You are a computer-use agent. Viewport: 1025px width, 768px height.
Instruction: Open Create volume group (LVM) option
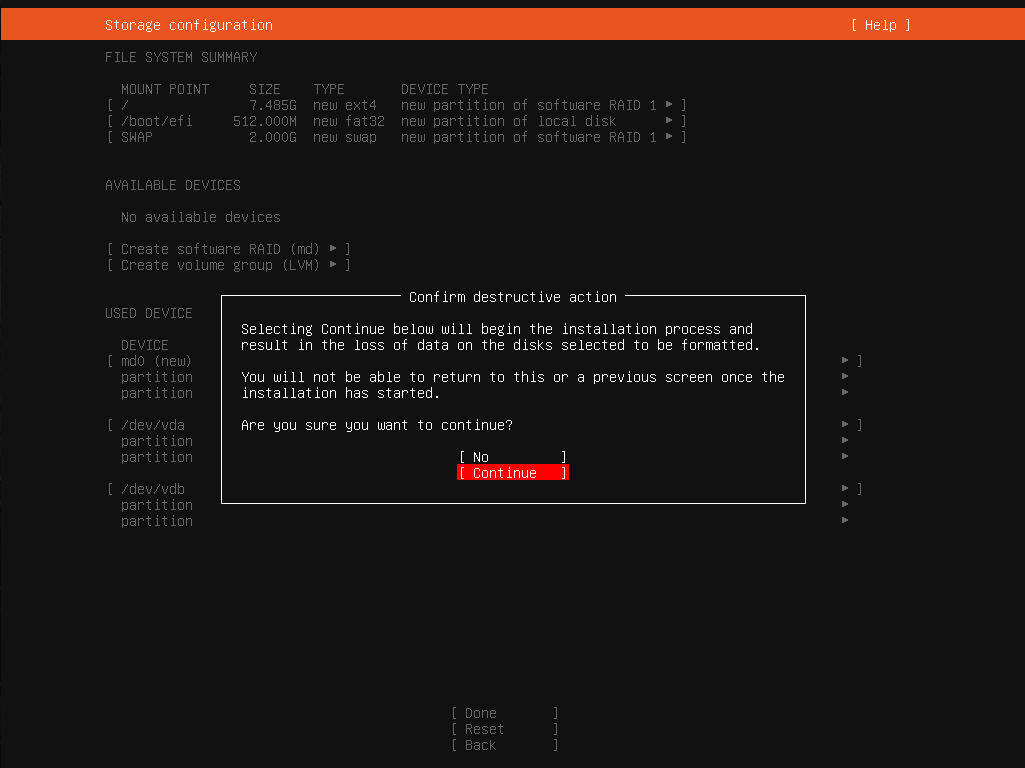[x=228, y=265]
